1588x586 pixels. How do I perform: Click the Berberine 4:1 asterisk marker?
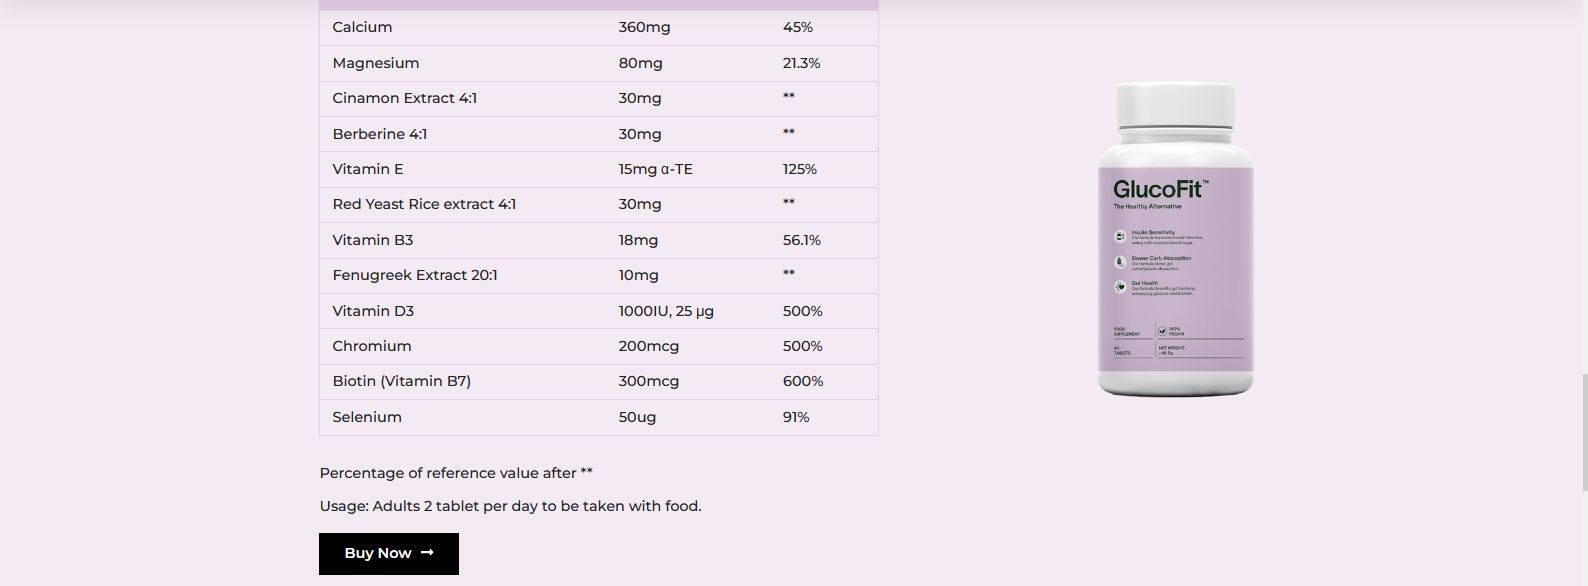pyautogui.click(x=789, y=132)
